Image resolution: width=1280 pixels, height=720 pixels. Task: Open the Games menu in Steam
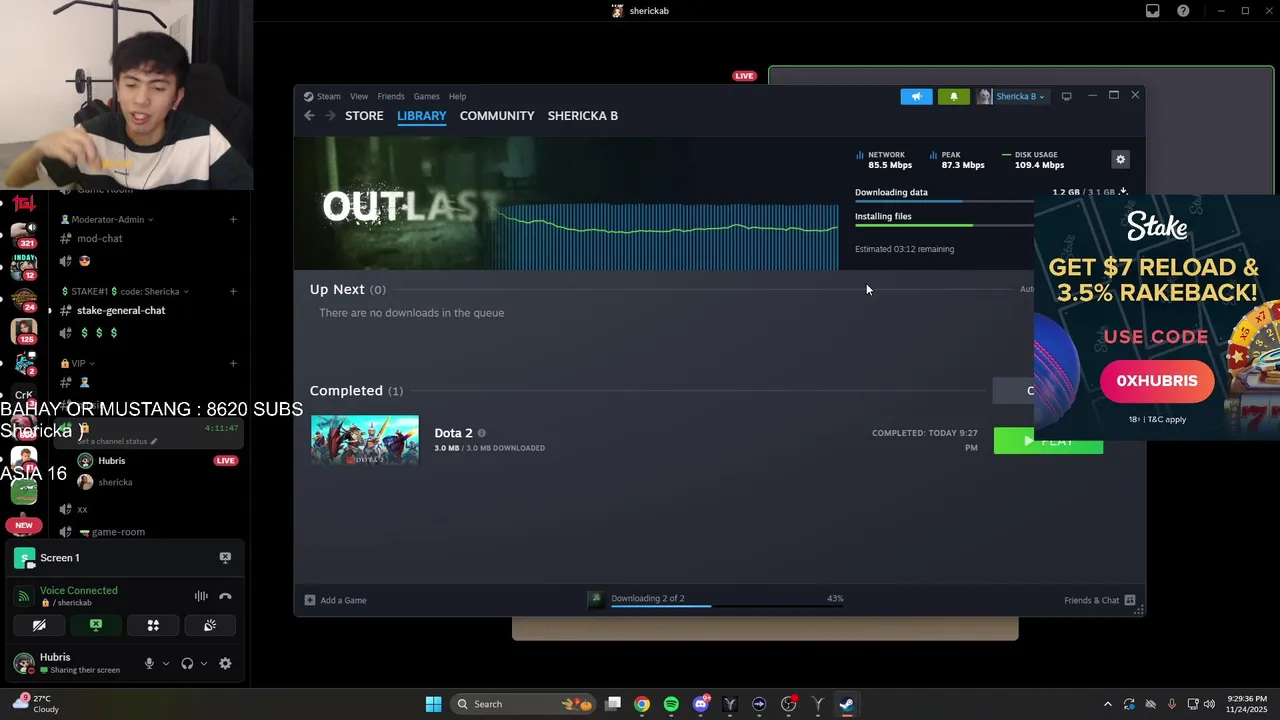pyautogui.click(x=427, y=96)
